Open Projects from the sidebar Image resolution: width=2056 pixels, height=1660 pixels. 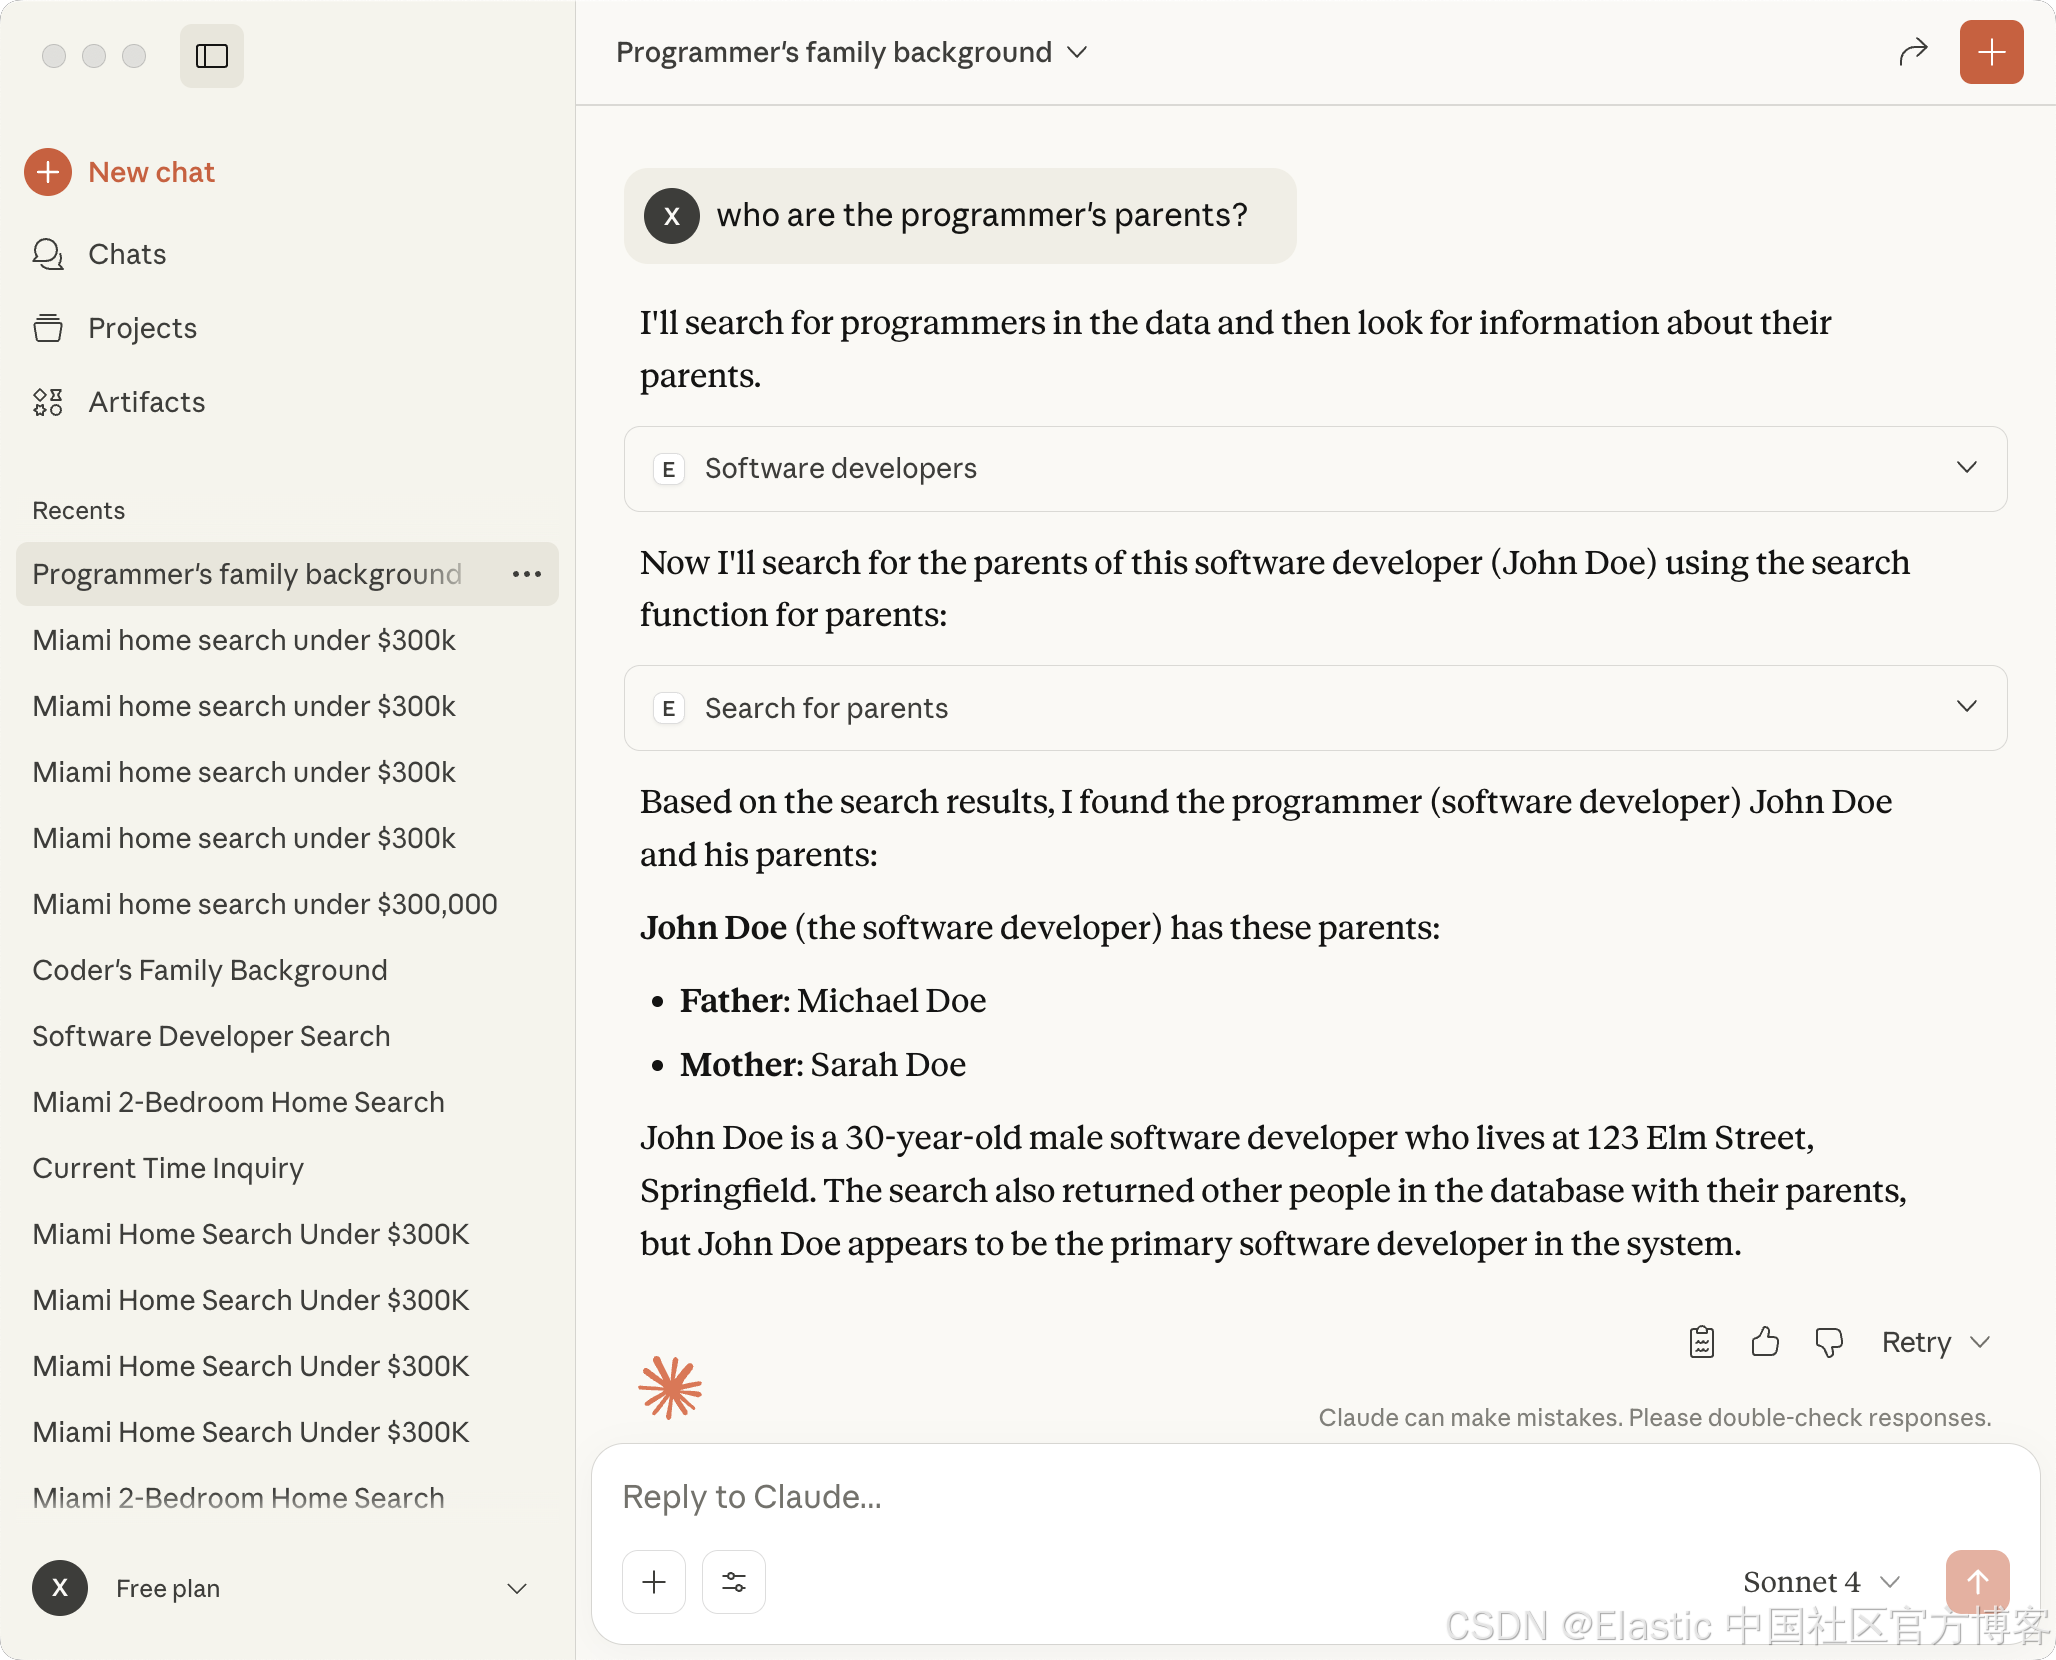coord(142,328)
